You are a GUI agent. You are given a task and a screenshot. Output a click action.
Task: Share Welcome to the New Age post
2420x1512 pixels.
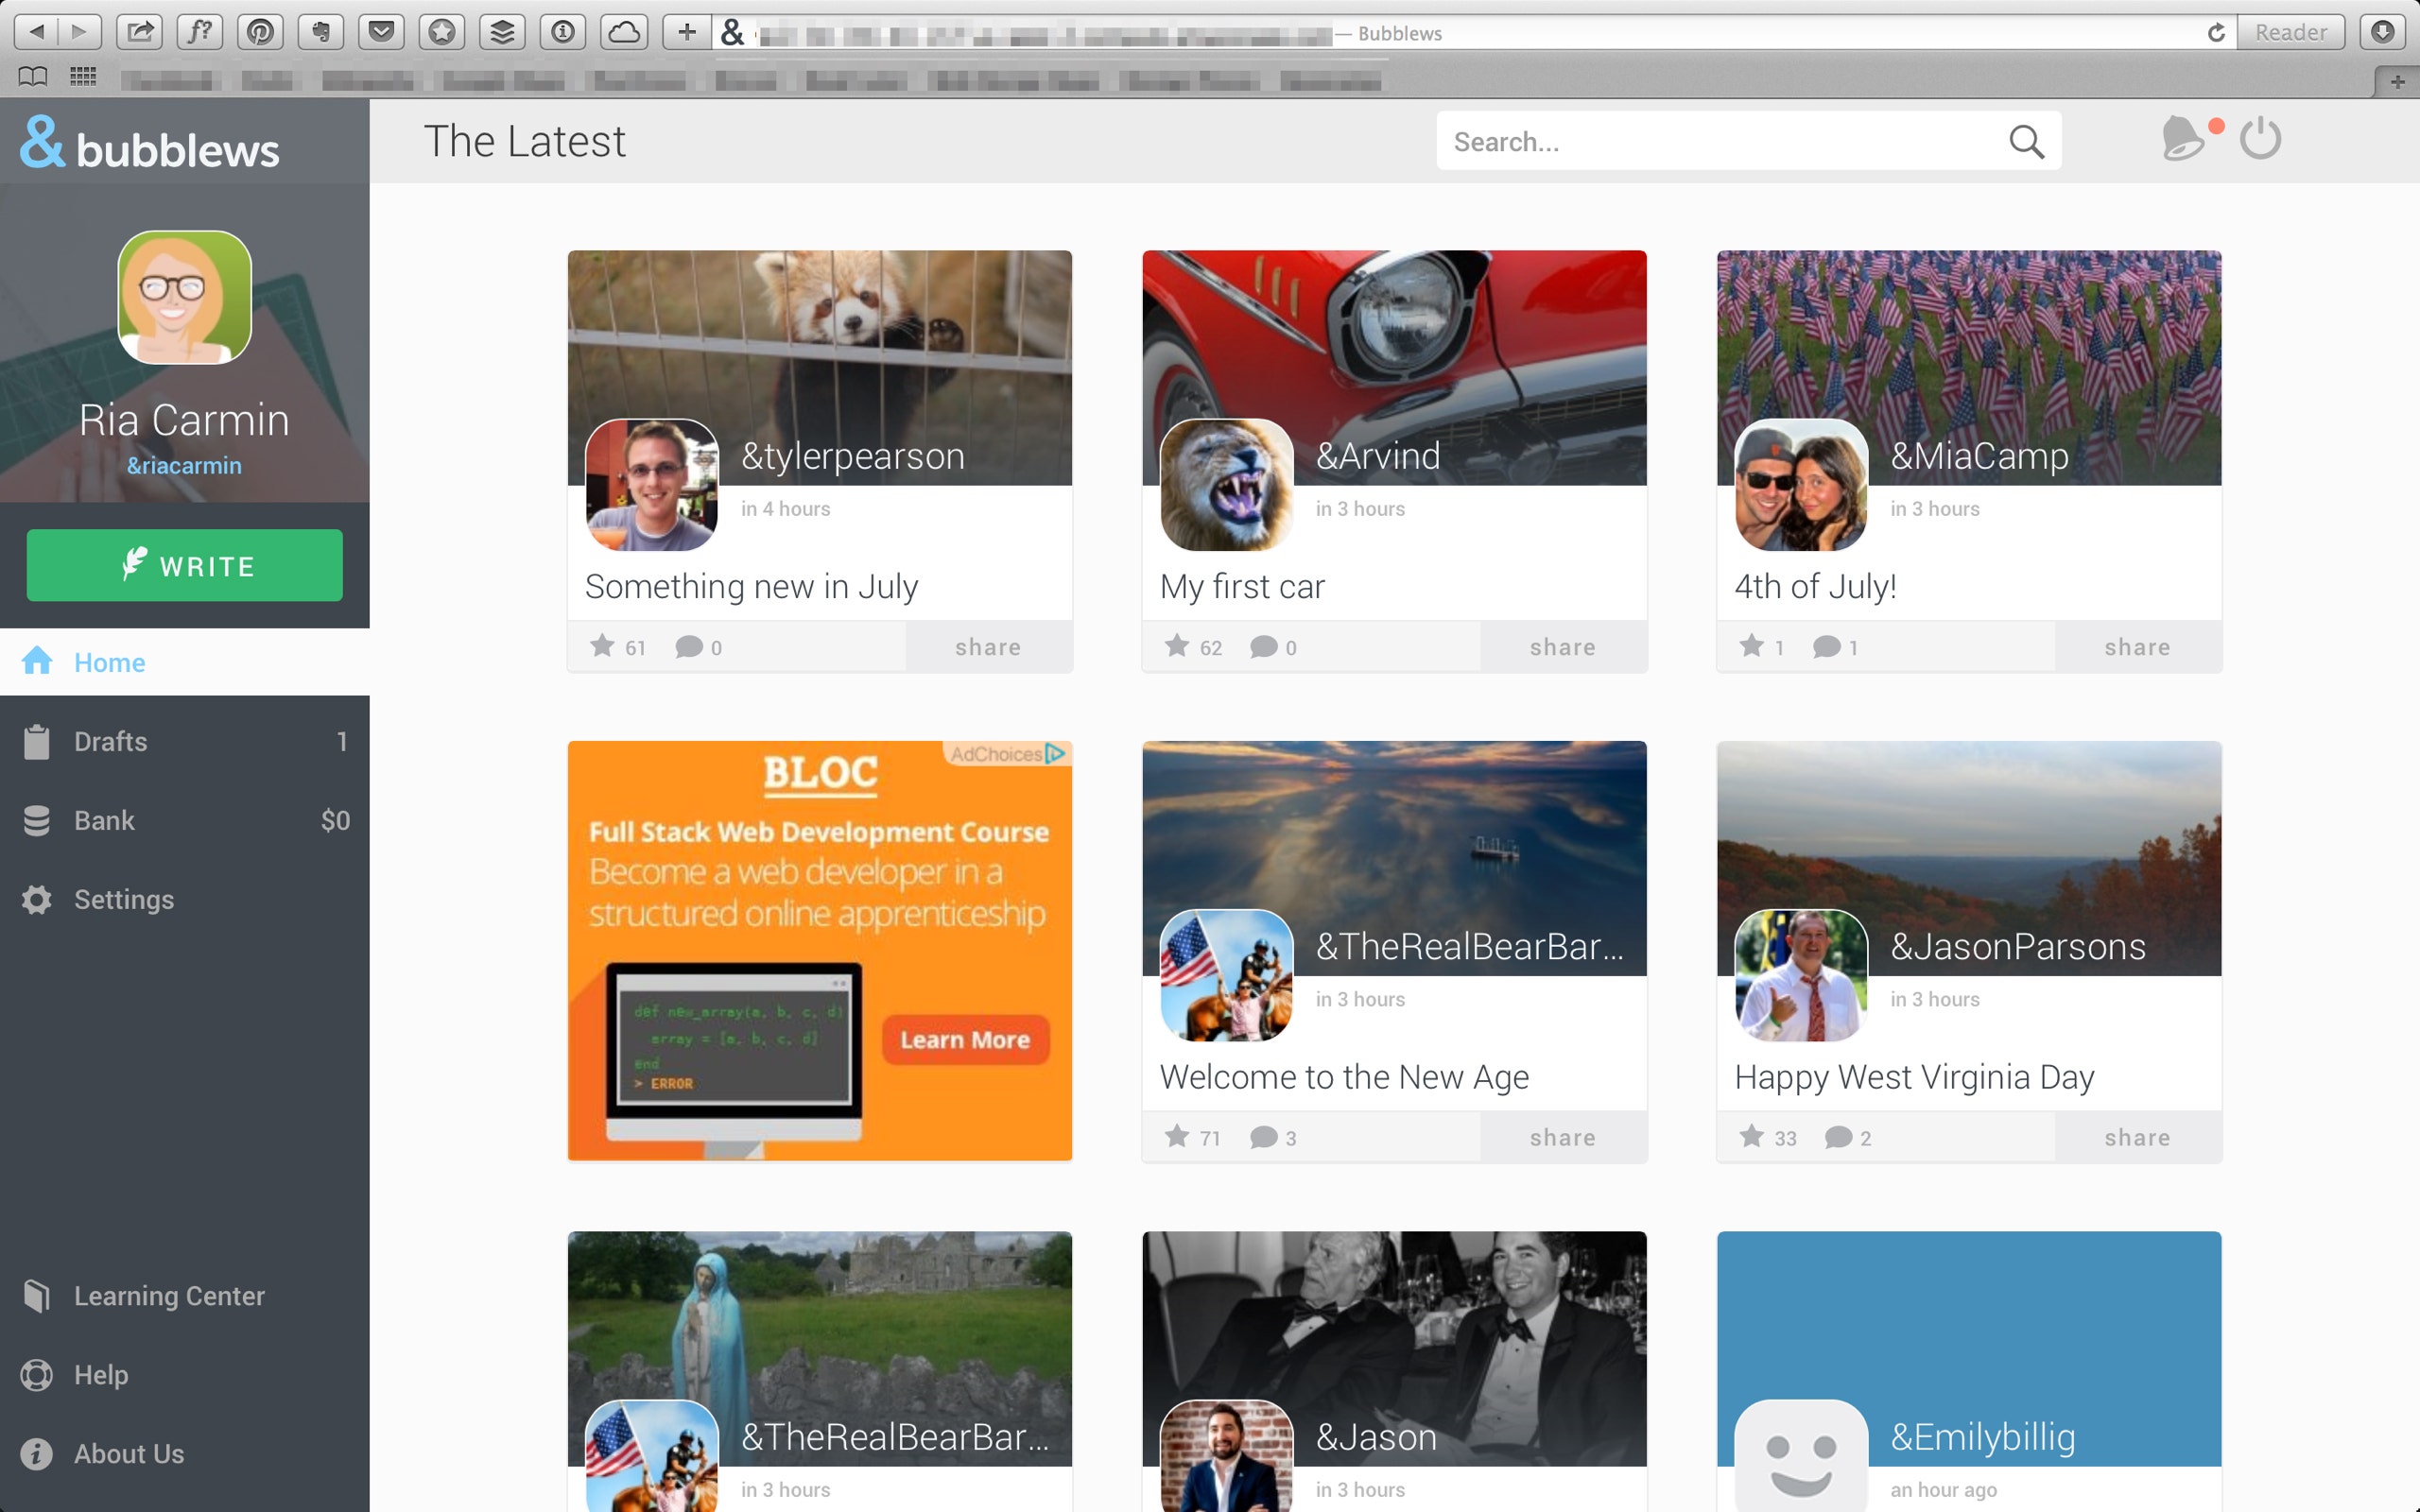[1563, 1138]
